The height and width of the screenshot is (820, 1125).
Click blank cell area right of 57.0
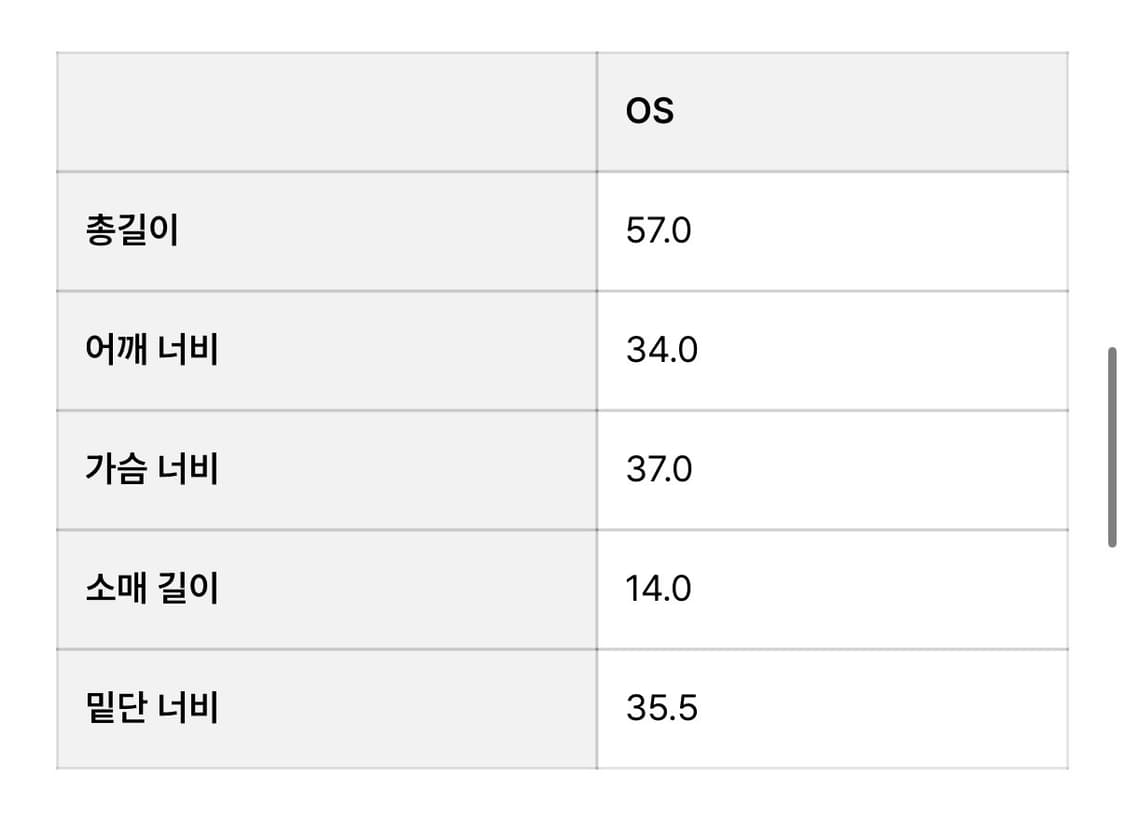tap(880, 232)
